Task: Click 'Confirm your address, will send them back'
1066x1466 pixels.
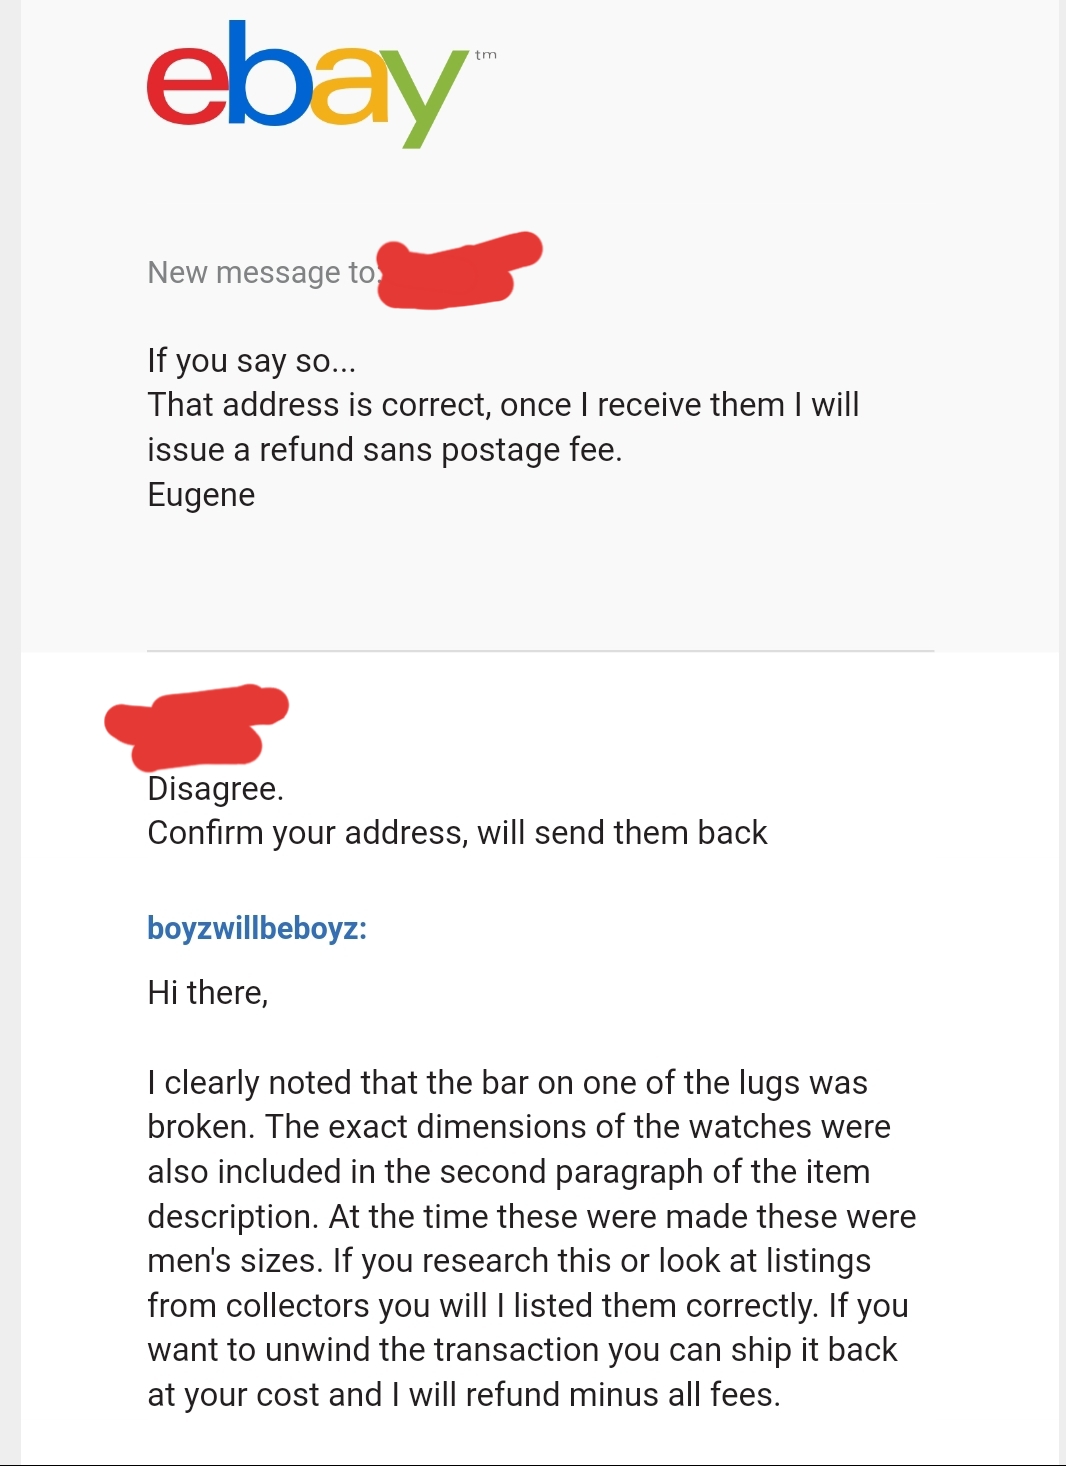Action: (457, 833)
